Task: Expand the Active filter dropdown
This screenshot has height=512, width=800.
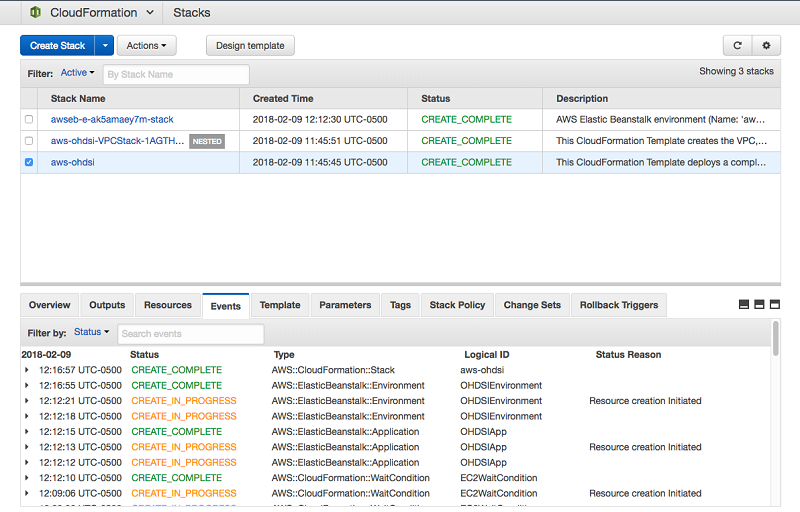Action: tap(77, 73)
